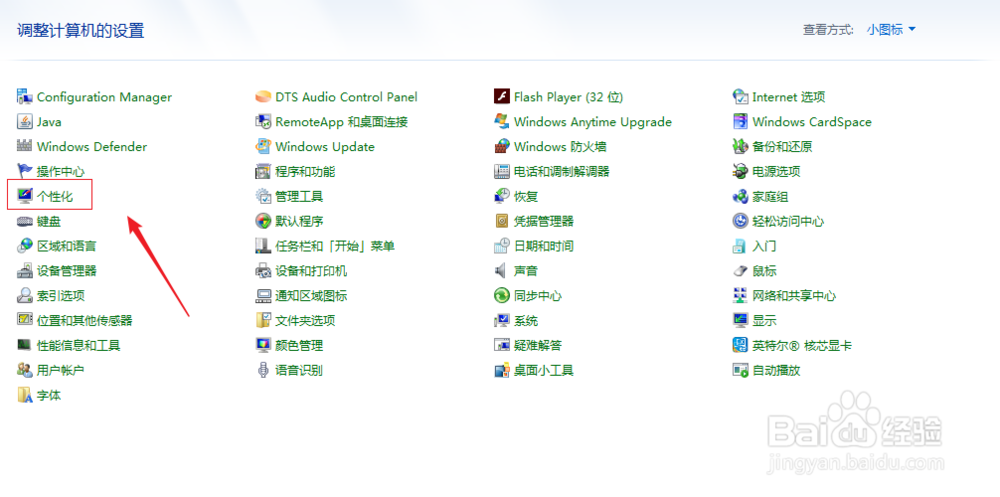Click the 疑难解答 link
The image size is (1000, 497).
coord(538,345)
